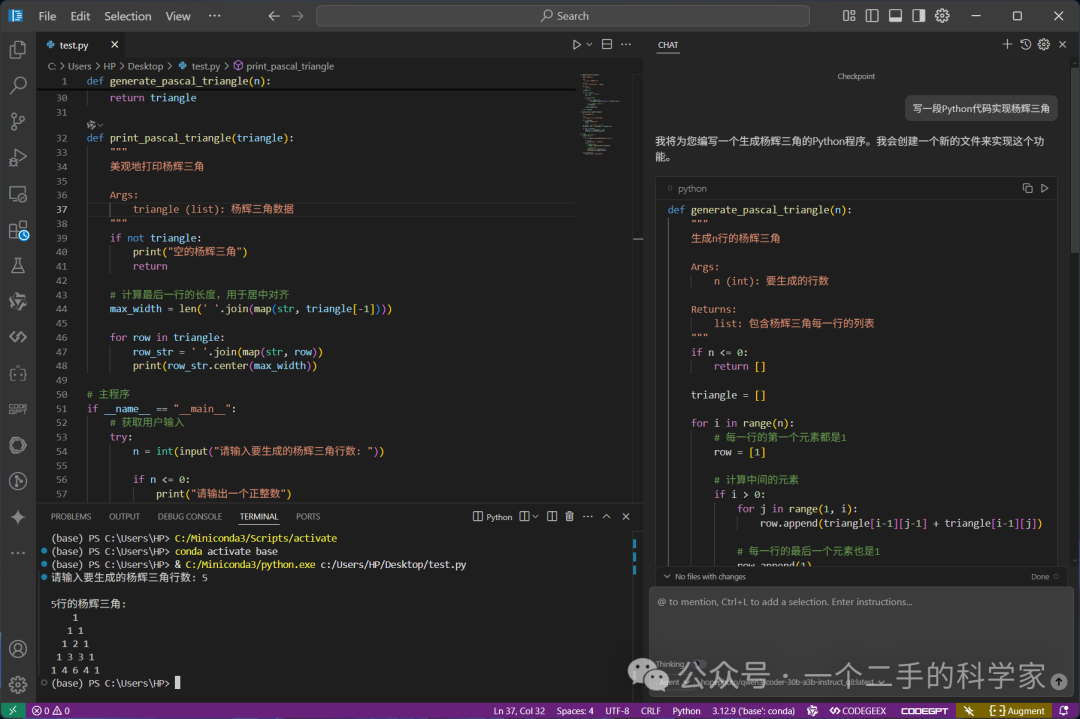This screenshot has width=1080, height=719.
Task: Open CODEGEEX status bar item
Action: pyautogui.click(x=858, y=711)
